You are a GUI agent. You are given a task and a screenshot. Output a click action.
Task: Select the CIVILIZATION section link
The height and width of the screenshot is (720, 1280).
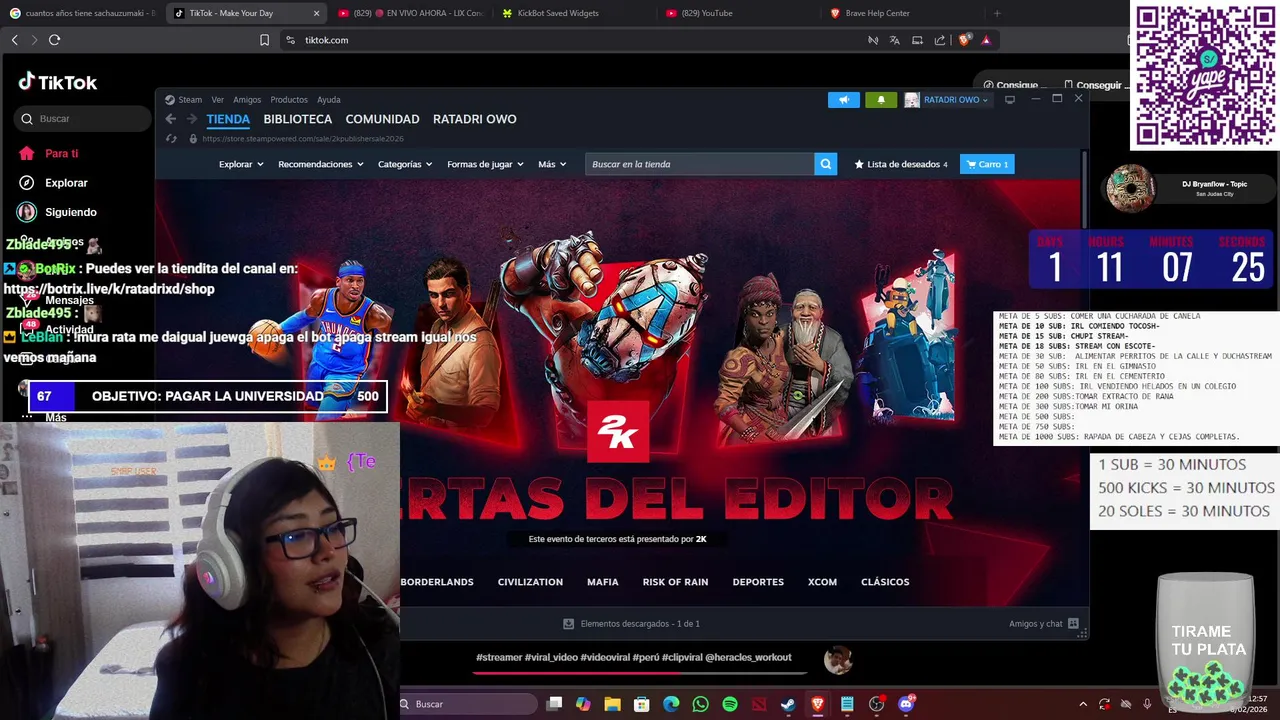pyautogui.click(x=530, y=582)
